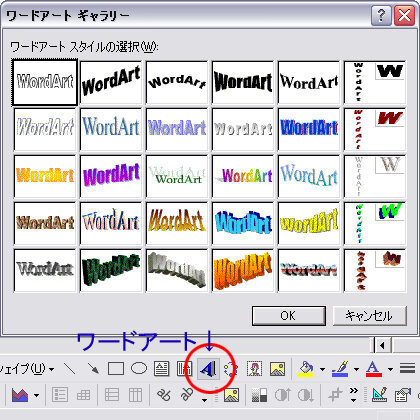Apply fill color with paint bucket

point(306,369)
